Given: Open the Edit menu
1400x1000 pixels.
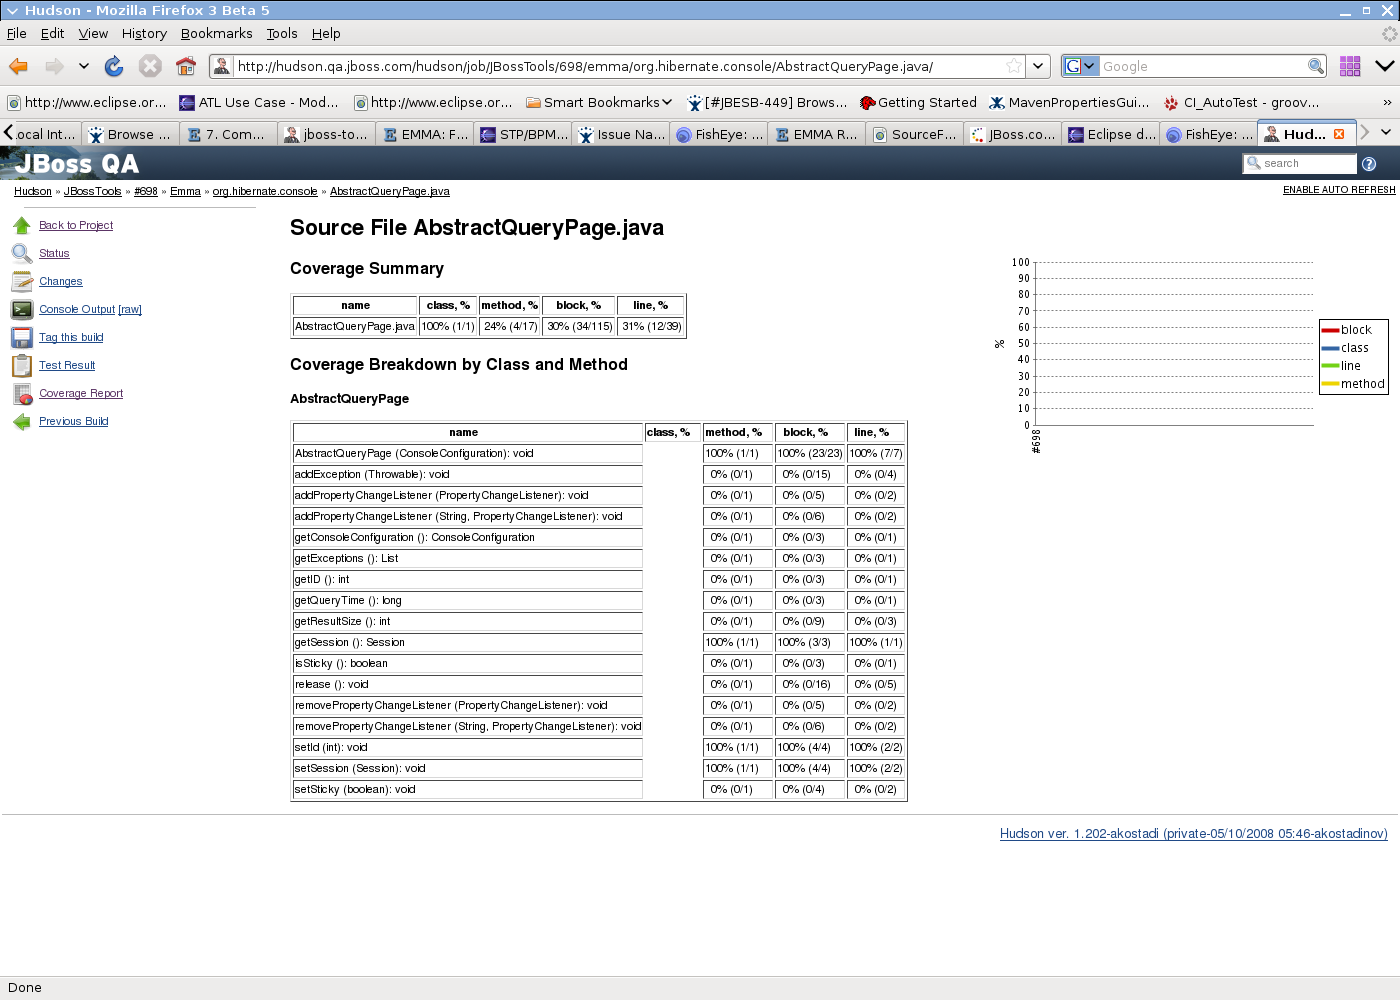Looking at the screenshot, I should coord(52,33).
